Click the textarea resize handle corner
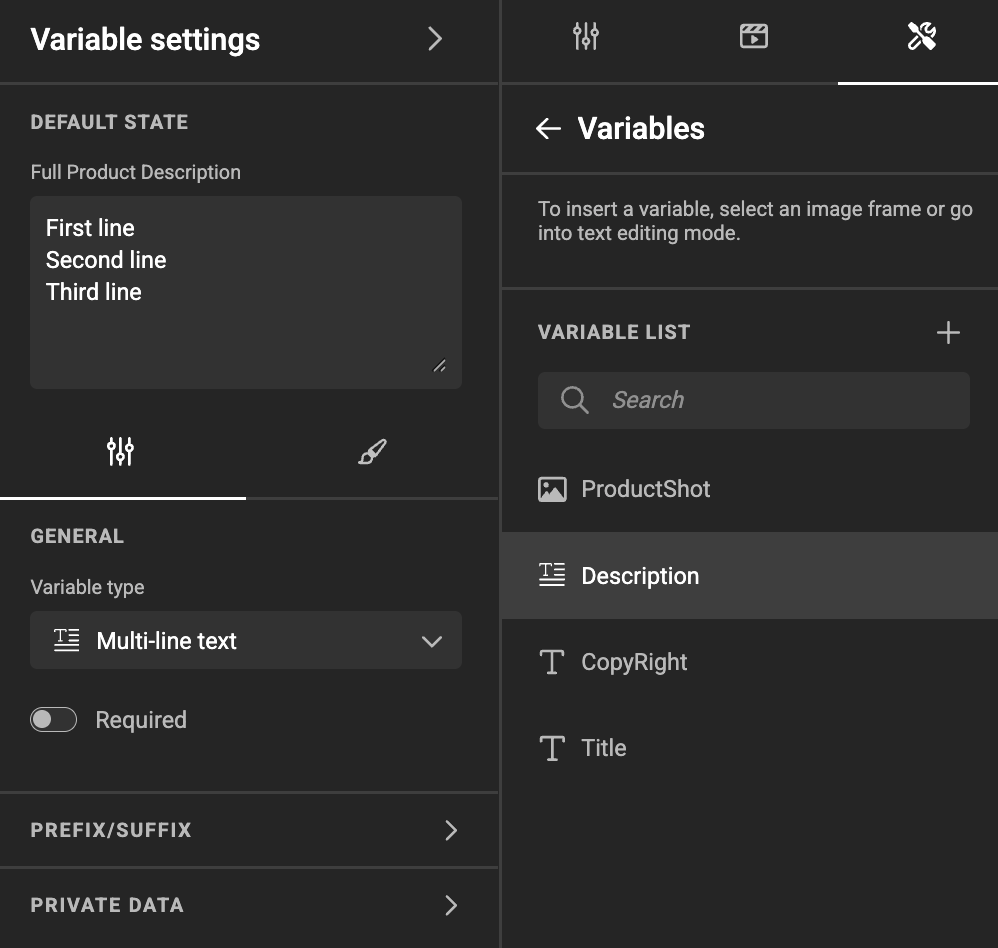 (x=440, y=365)
